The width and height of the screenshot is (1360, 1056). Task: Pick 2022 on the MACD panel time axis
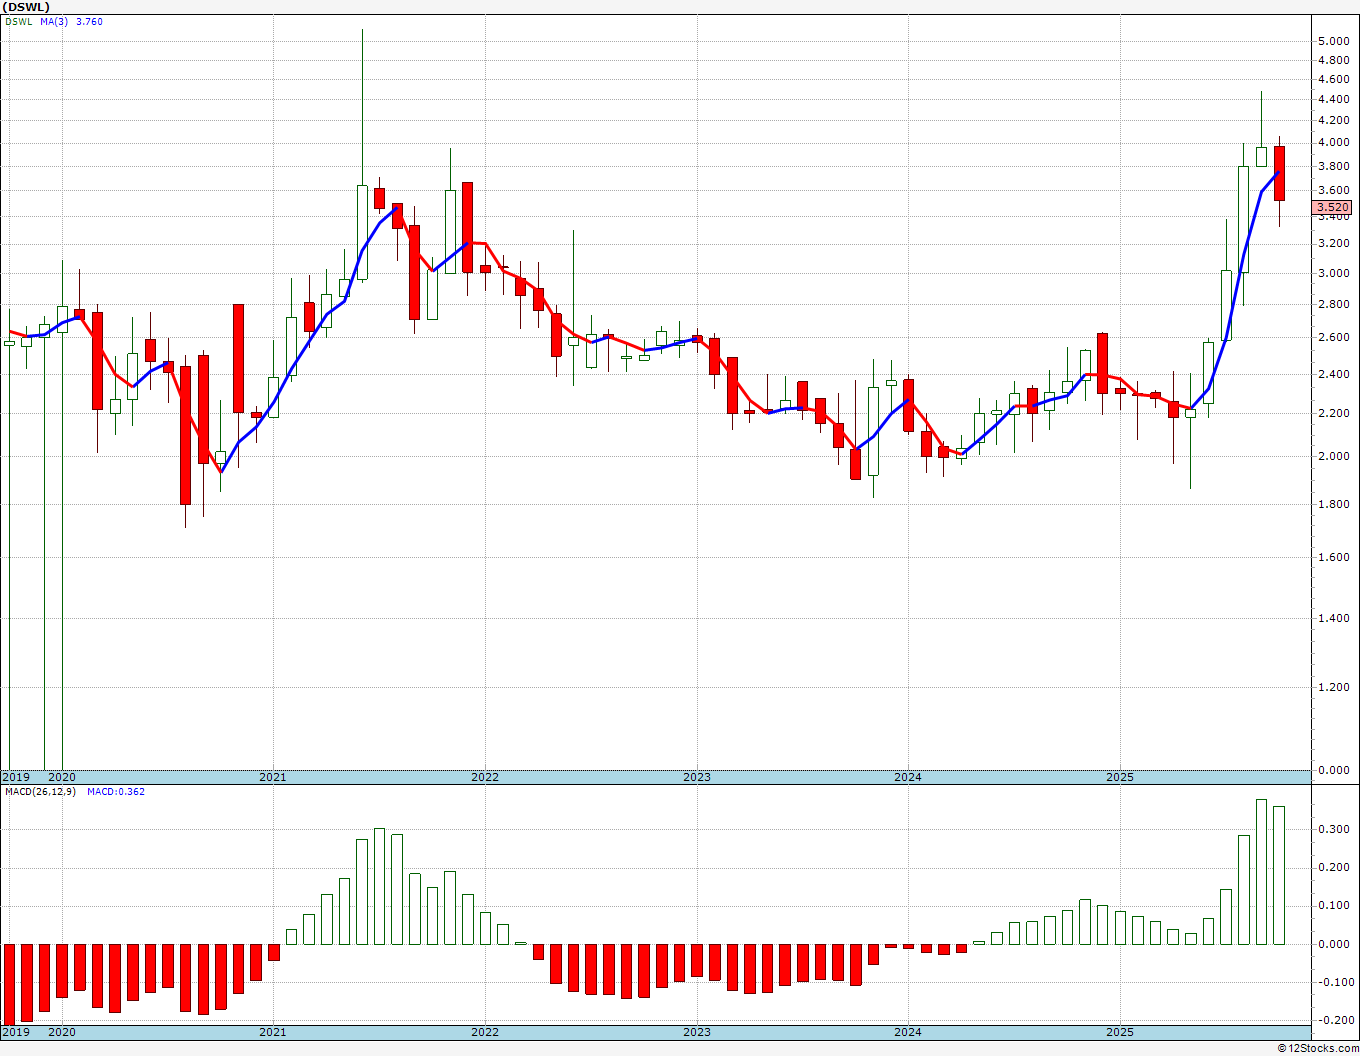coord(485,1032)
